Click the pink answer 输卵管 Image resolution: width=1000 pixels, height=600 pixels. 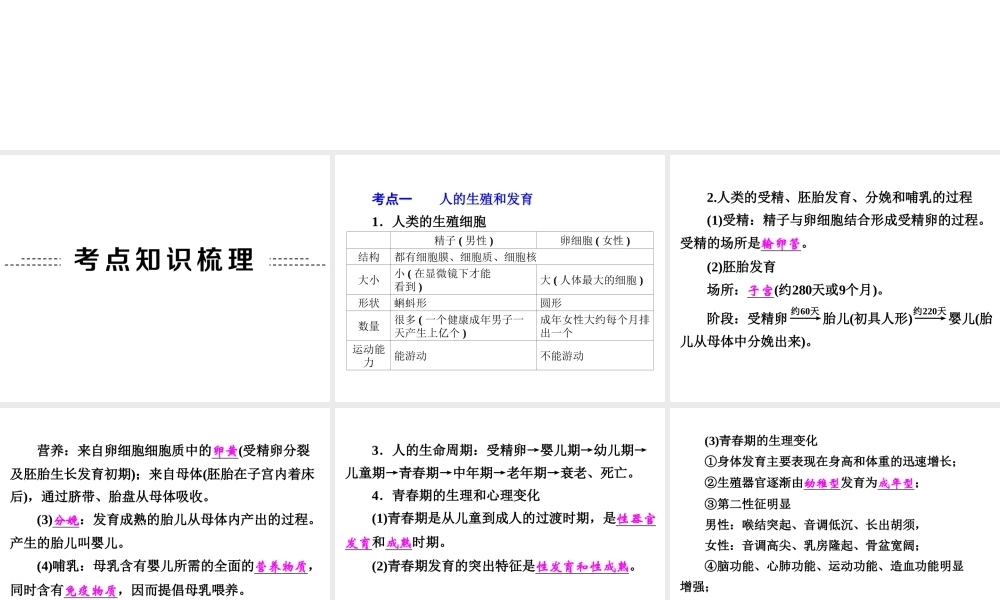click(781, 244)
